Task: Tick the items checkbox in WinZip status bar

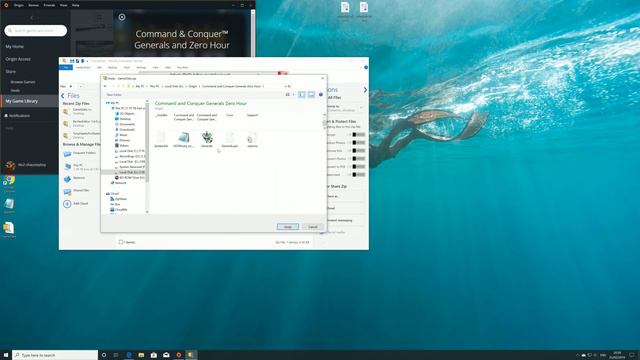Action: 121,242
